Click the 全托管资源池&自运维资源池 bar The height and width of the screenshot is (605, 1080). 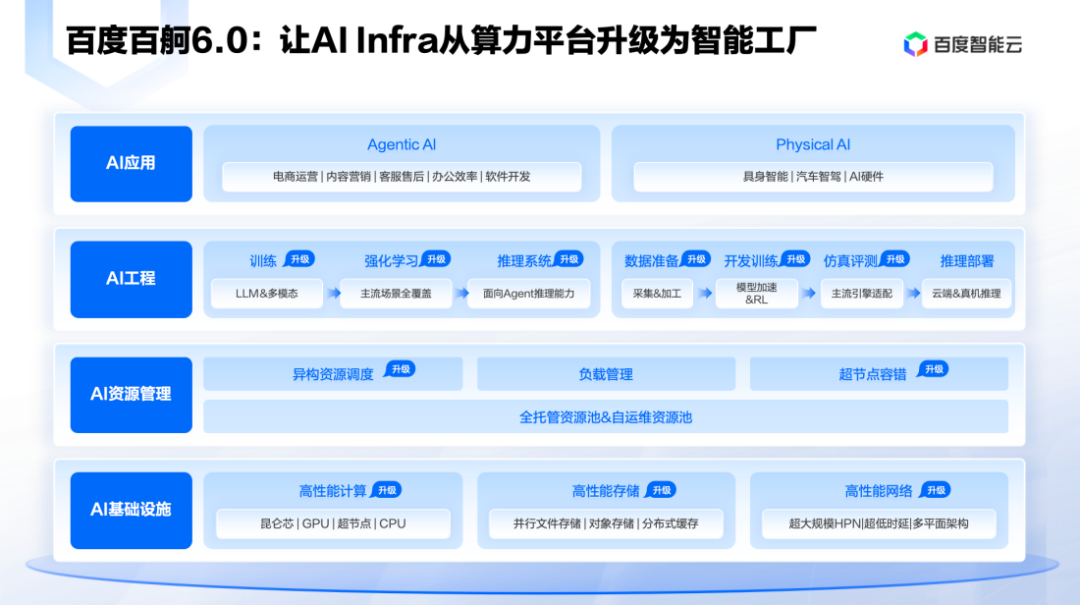[606, 417]
